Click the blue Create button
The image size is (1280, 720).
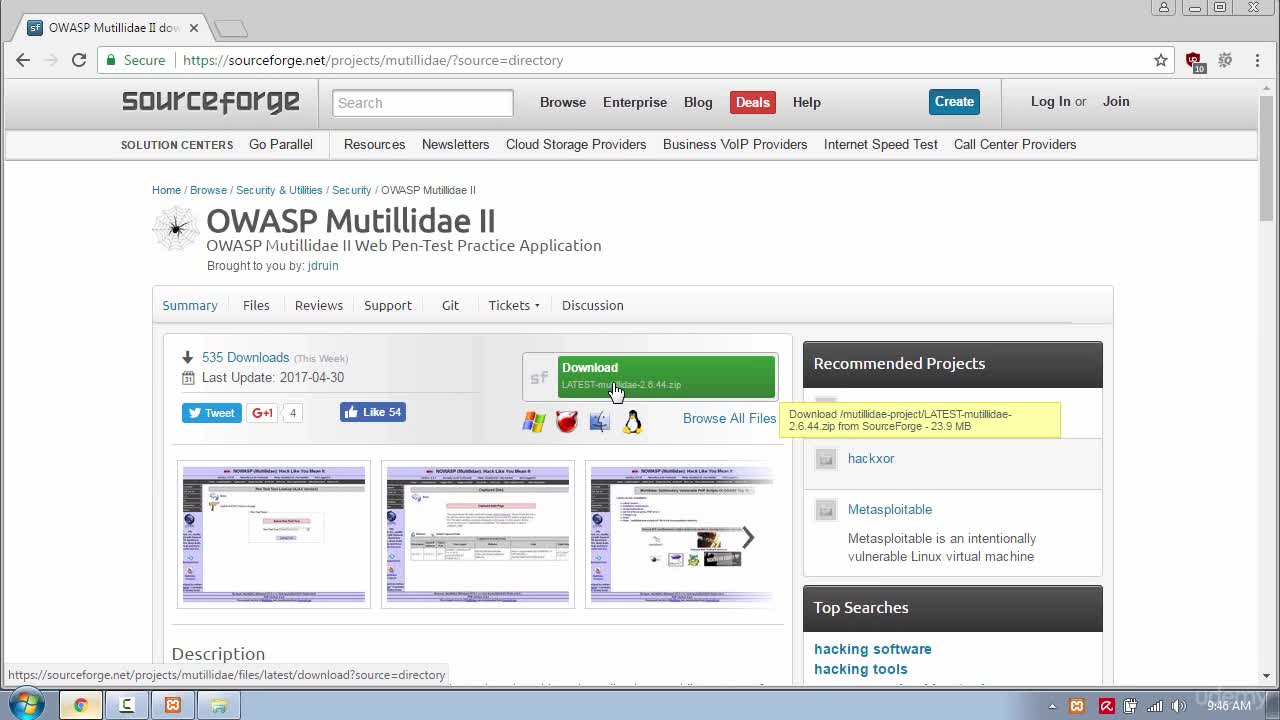point(954,102)
